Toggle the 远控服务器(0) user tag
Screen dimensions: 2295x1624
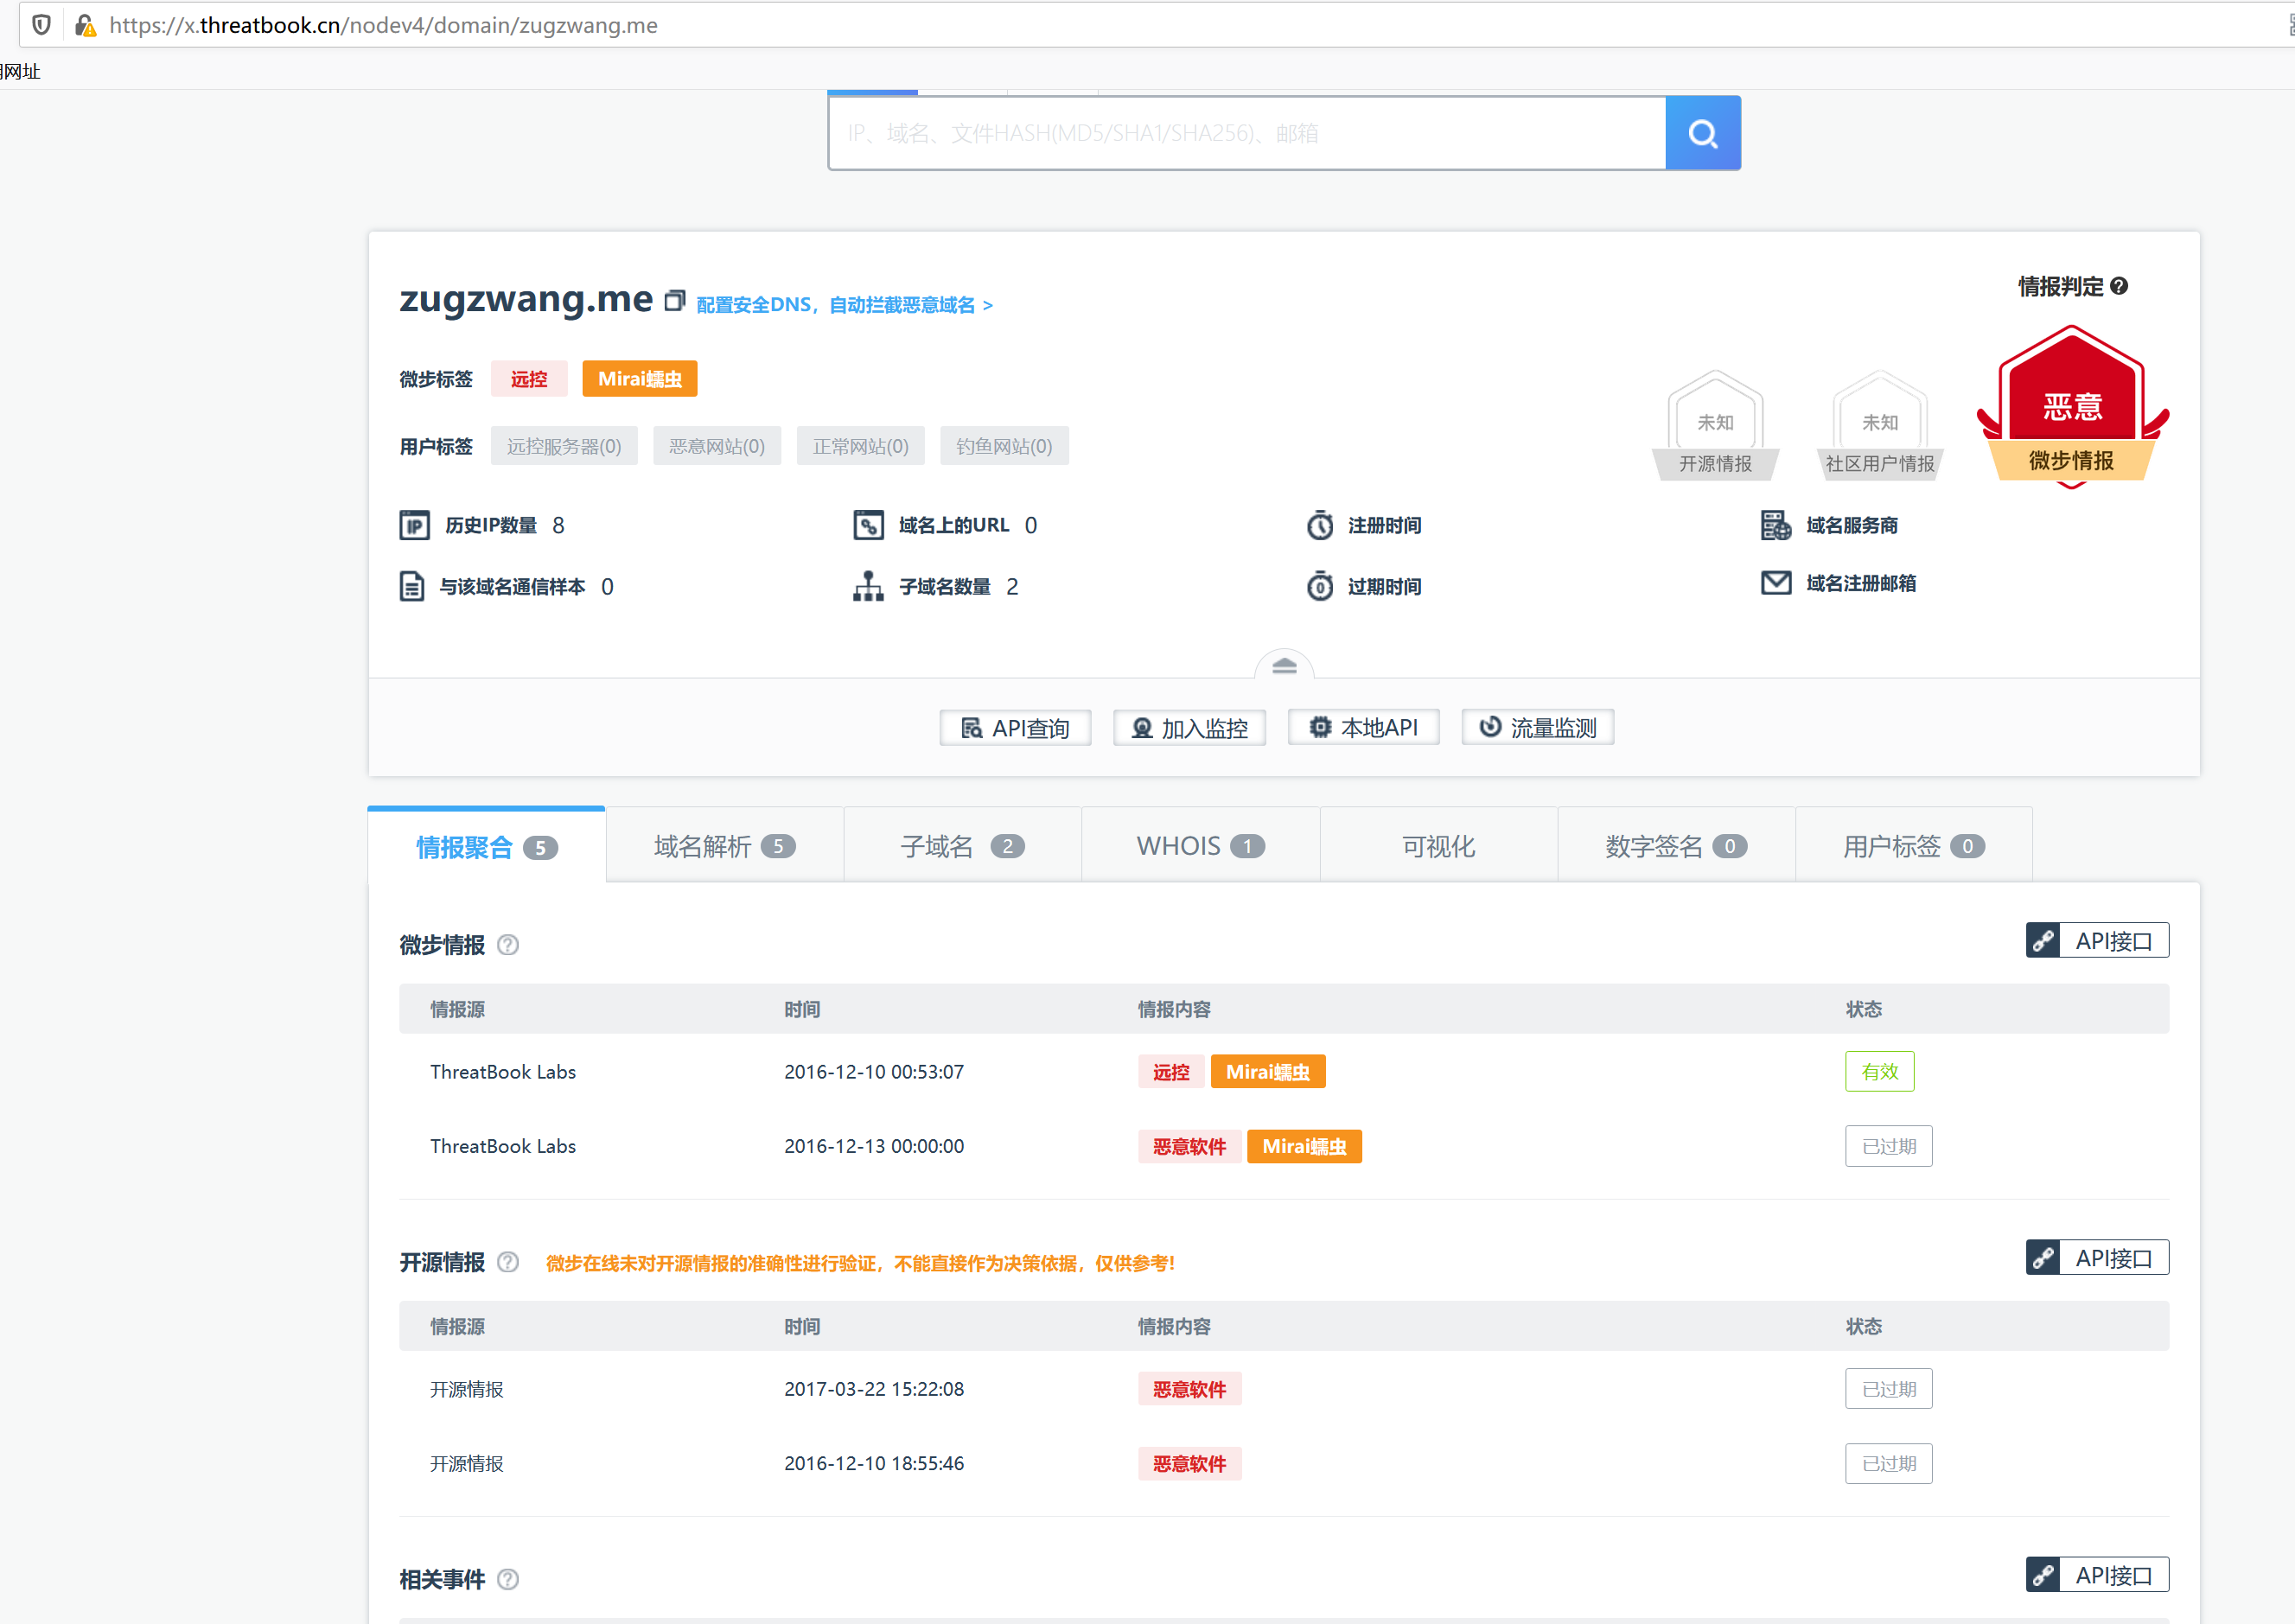(x=564, y=446)
